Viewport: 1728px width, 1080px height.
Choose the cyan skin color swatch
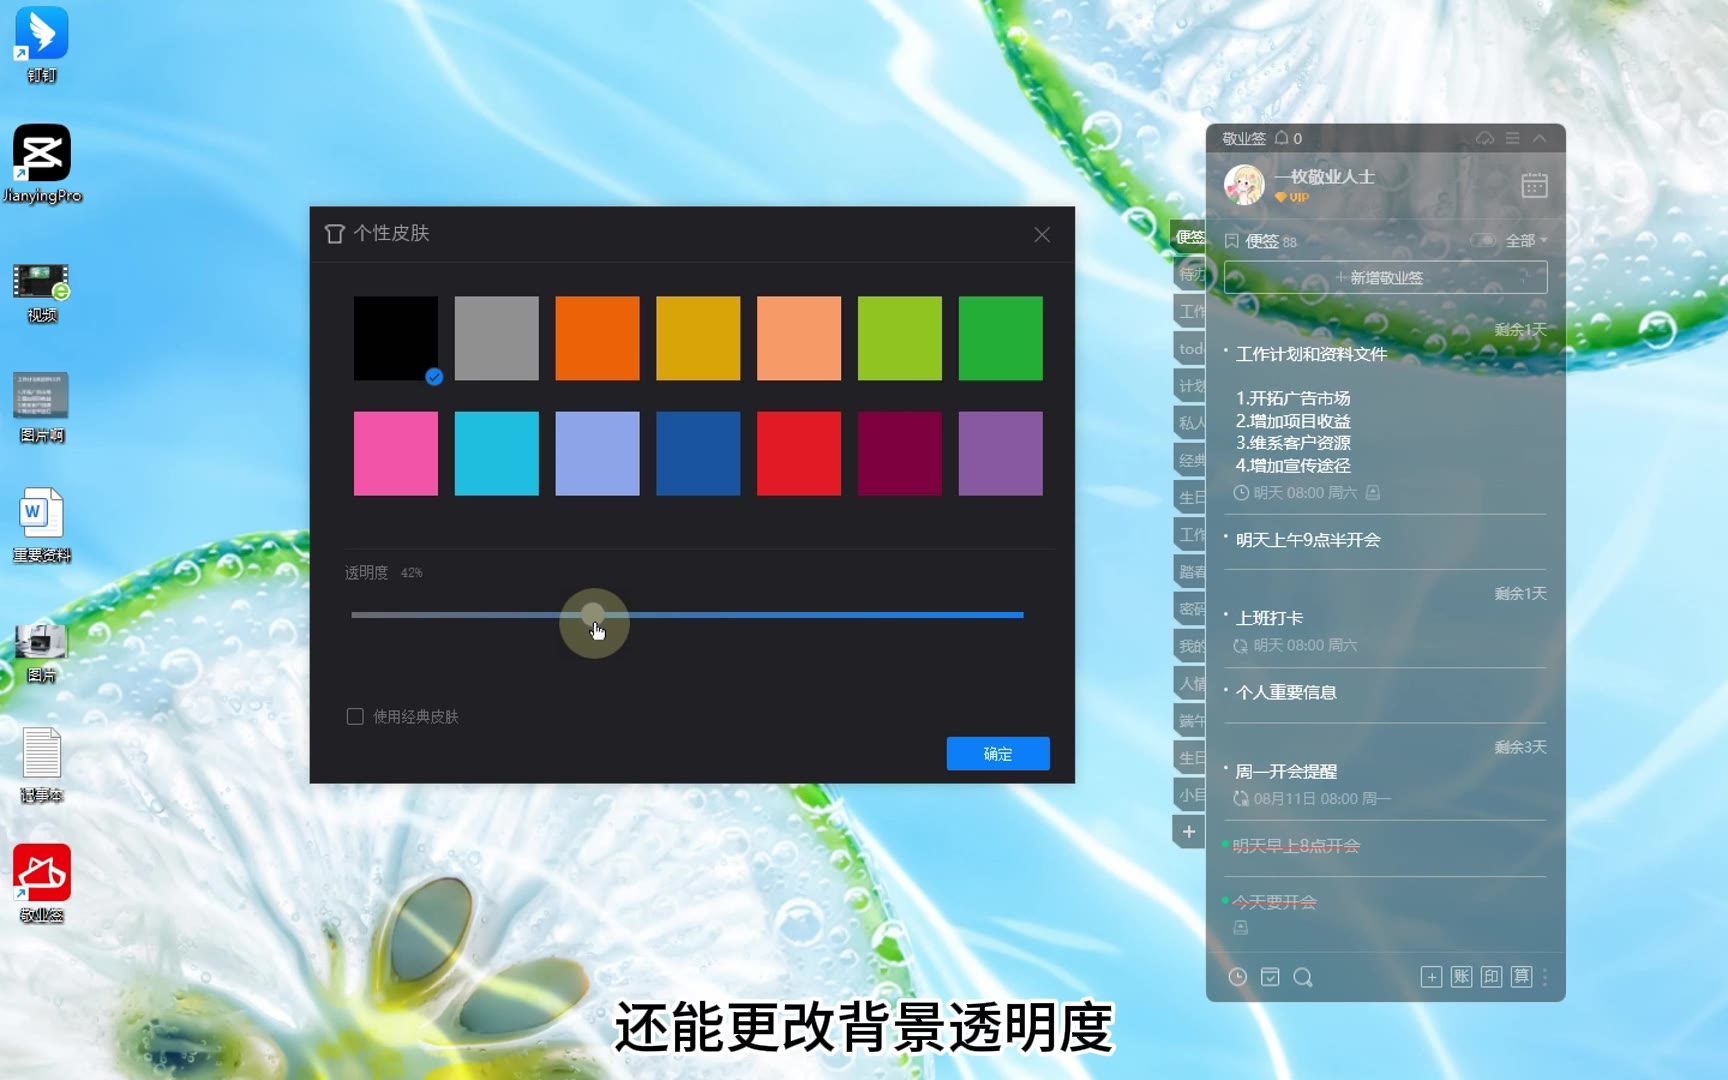[496, 453]
